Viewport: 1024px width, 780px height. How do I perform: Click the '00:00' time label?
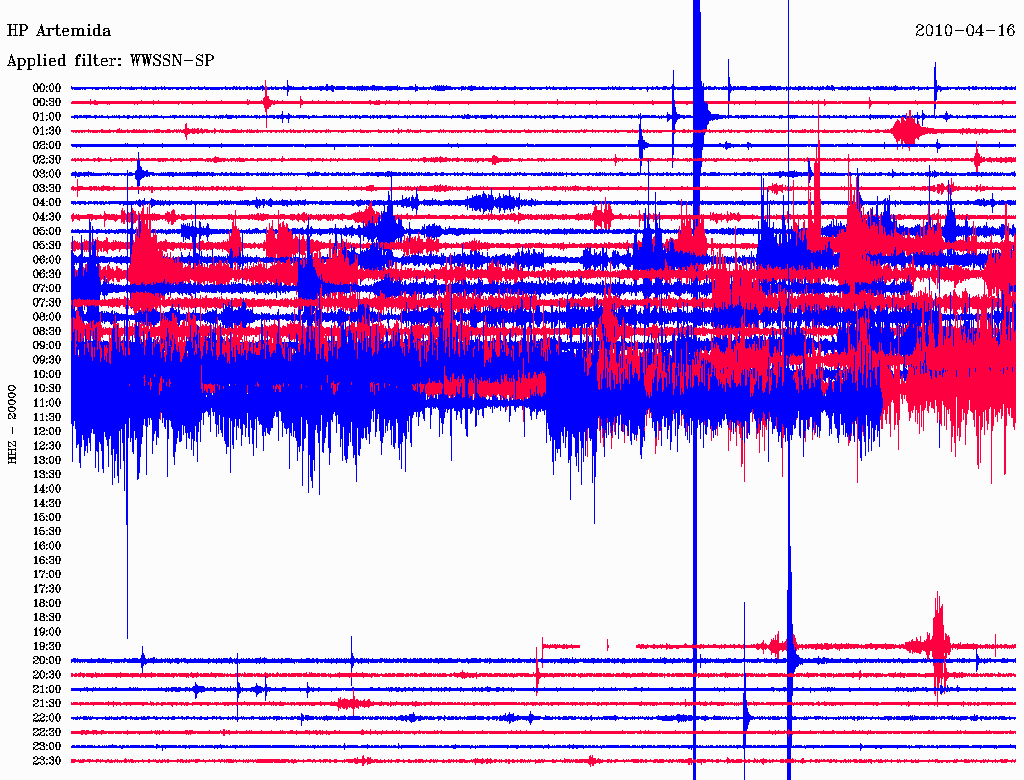pos(47,88)
